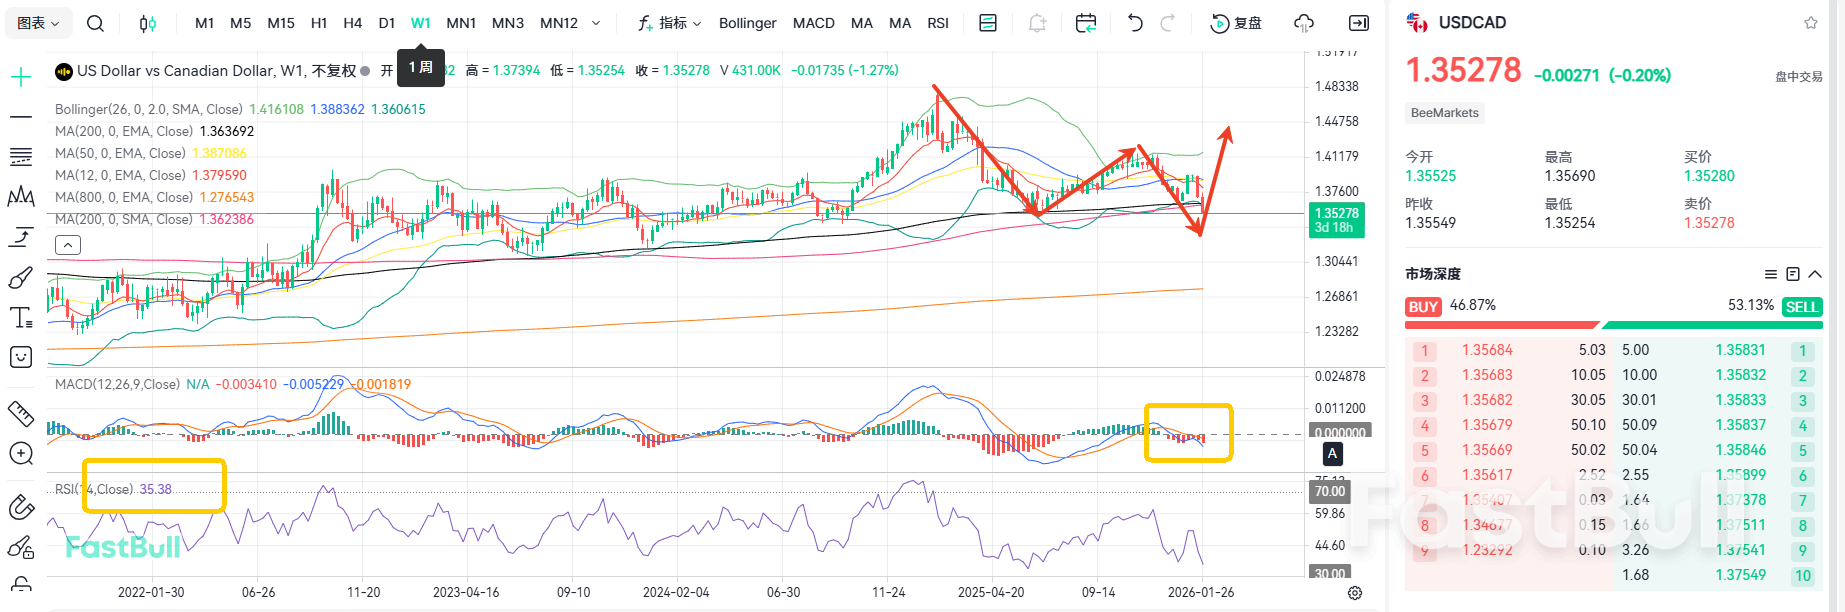
Task: Pick the ruler measurement tool
Action: 21,413
